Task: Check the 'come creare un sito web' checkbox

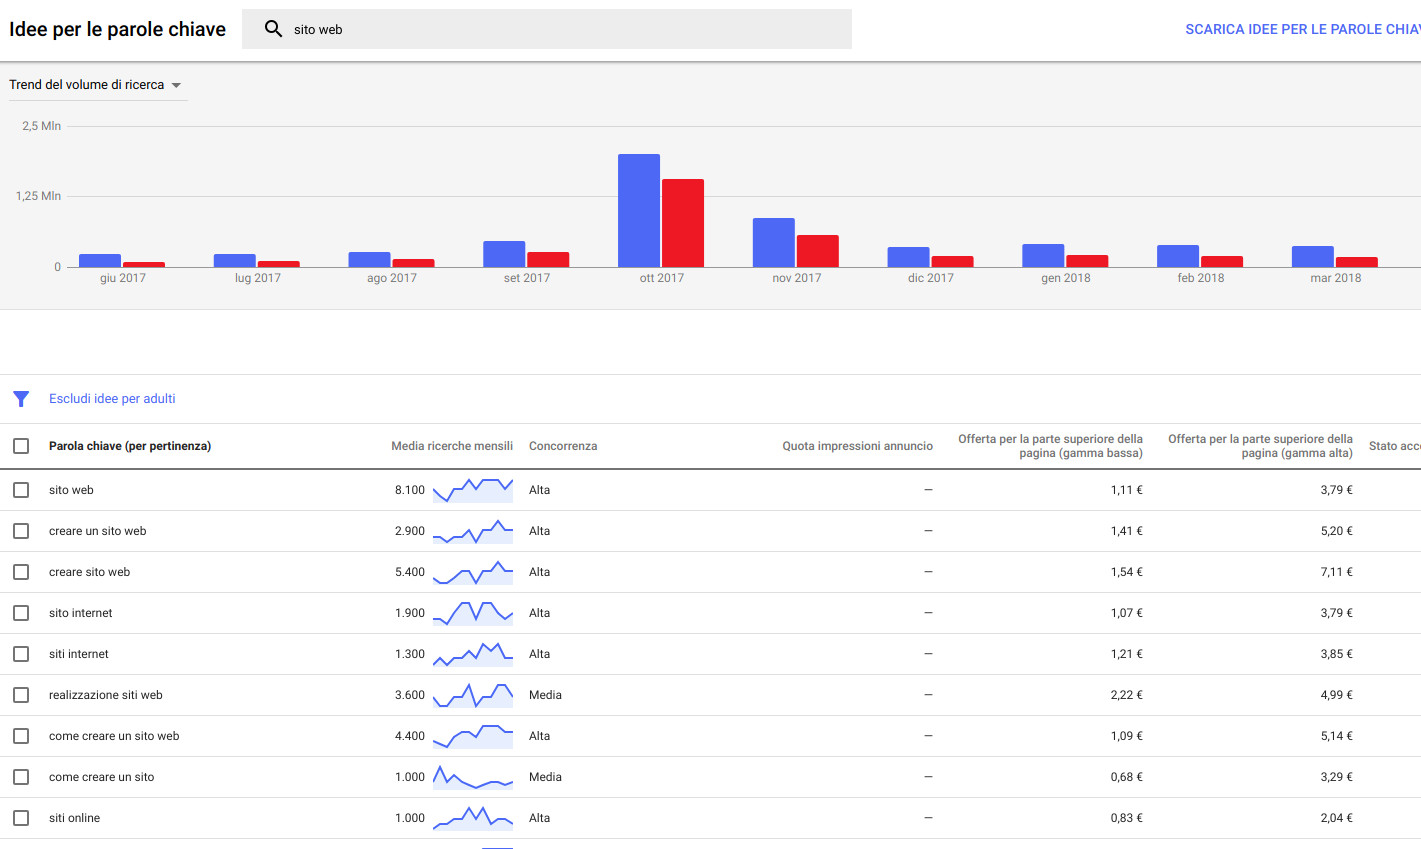Action: tap(21, 736)
